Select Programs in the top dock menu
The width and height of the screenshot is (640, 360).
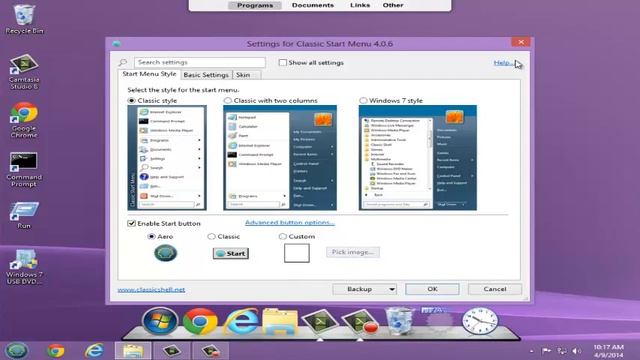255,5
